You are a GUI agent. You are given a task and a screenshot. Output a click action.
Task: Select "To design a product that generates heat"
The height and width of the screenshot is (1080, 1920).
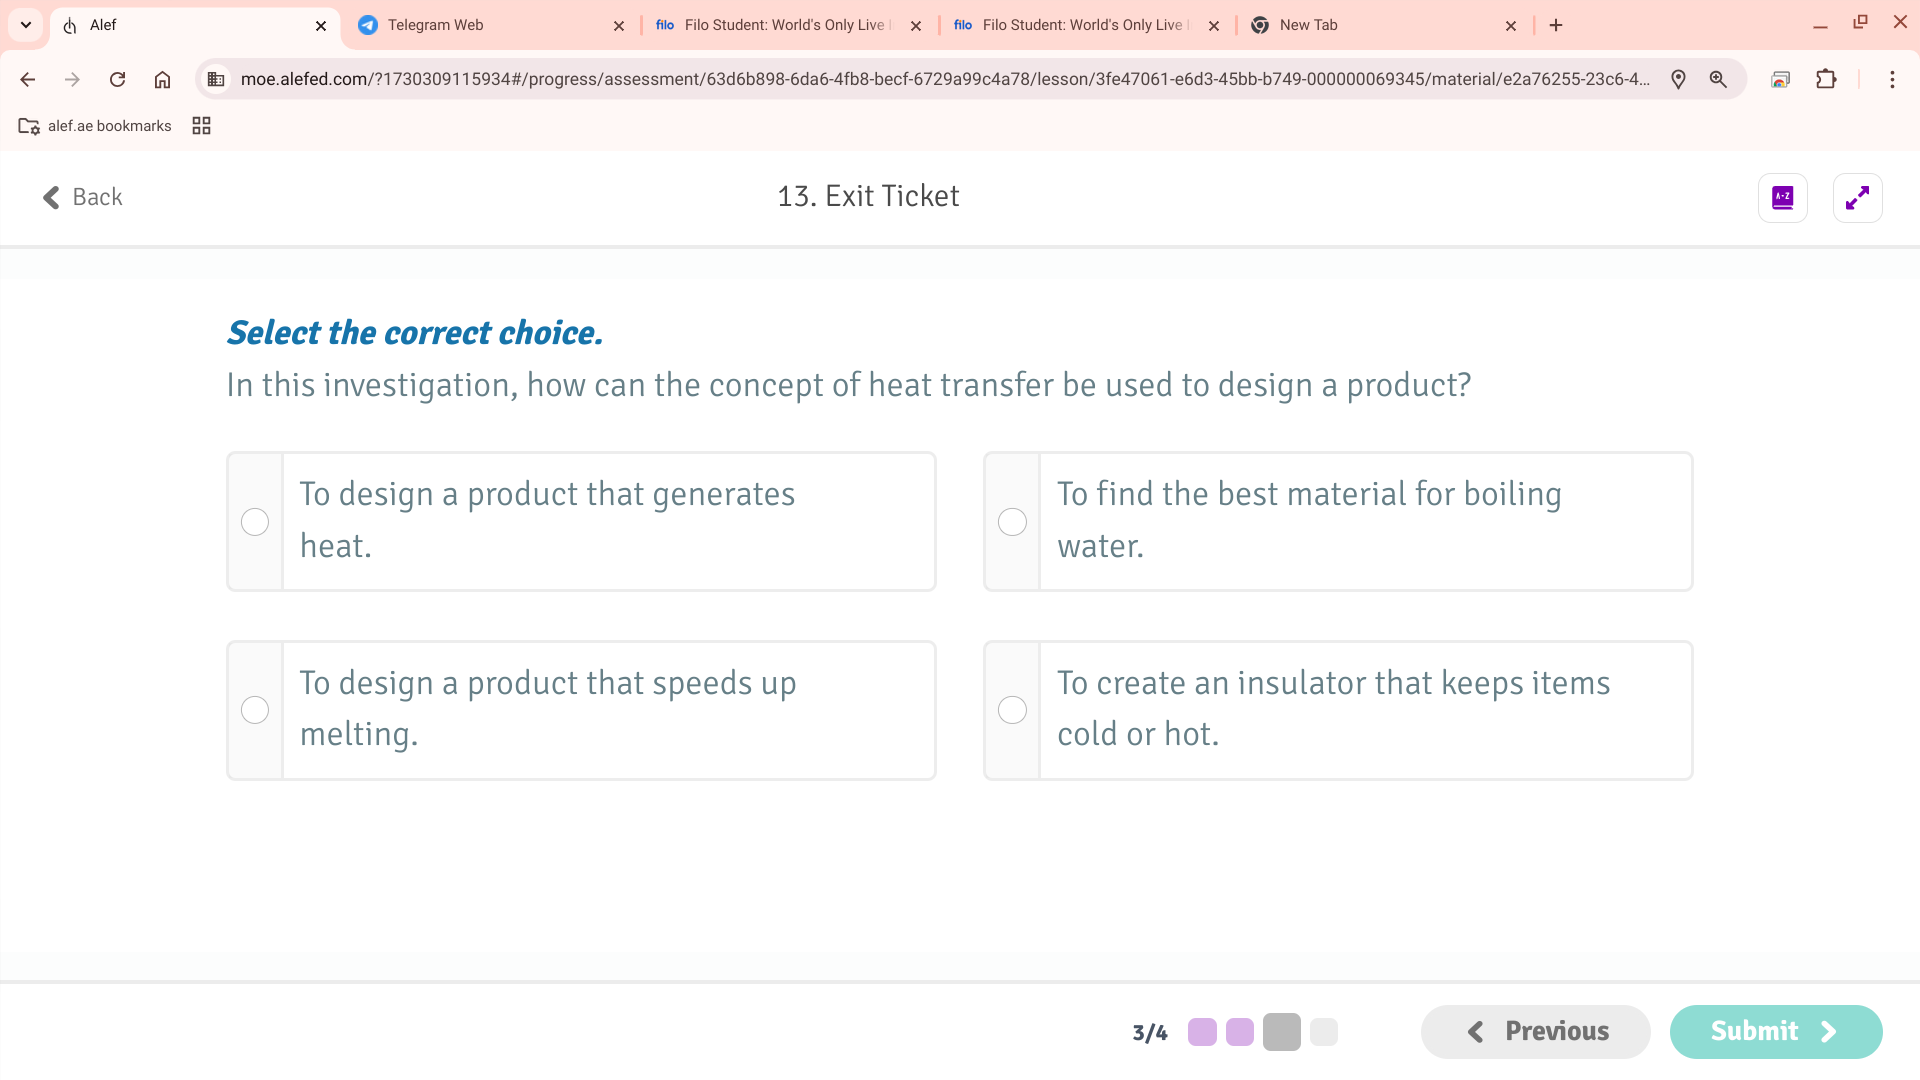tap(255, 522)
